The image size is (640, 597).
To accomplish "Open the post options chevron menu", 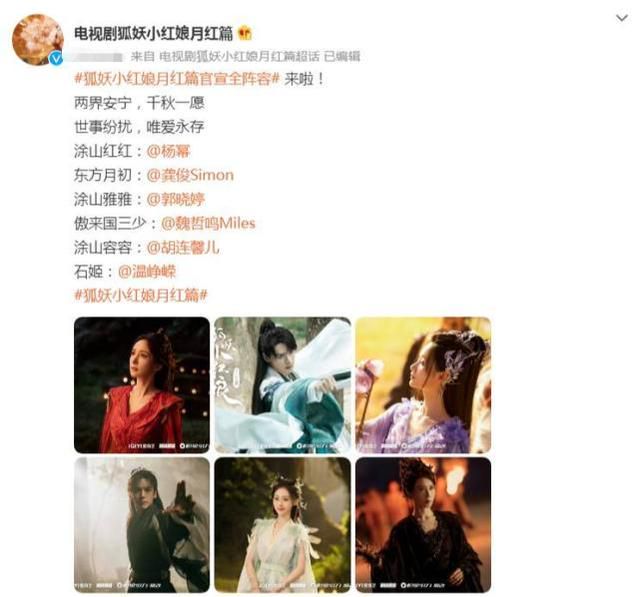I will (621, 18).
